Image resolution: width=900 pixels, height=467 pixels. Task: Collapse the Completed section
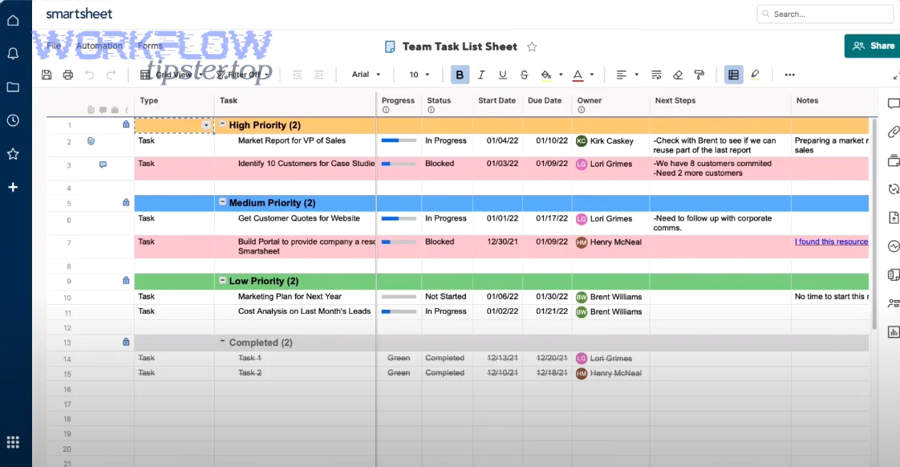[x=223, y=341]
